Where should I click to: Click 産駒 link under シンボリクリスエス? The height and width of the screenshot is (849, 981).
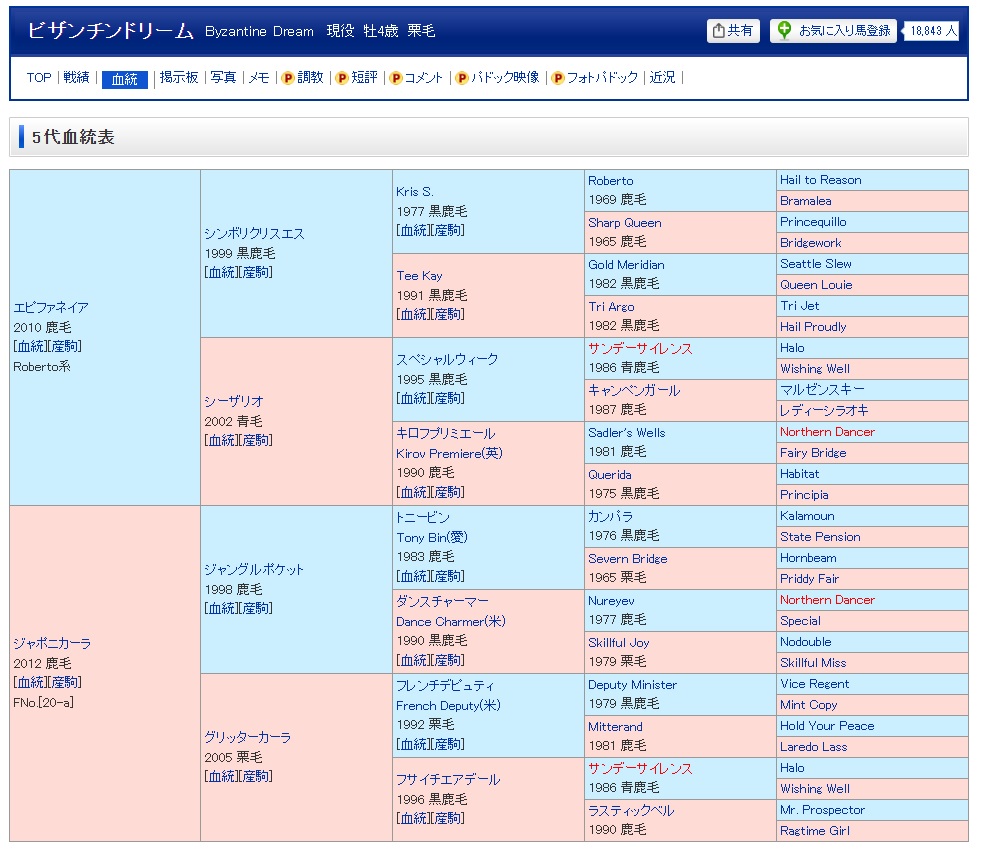[x=256, y=272]
